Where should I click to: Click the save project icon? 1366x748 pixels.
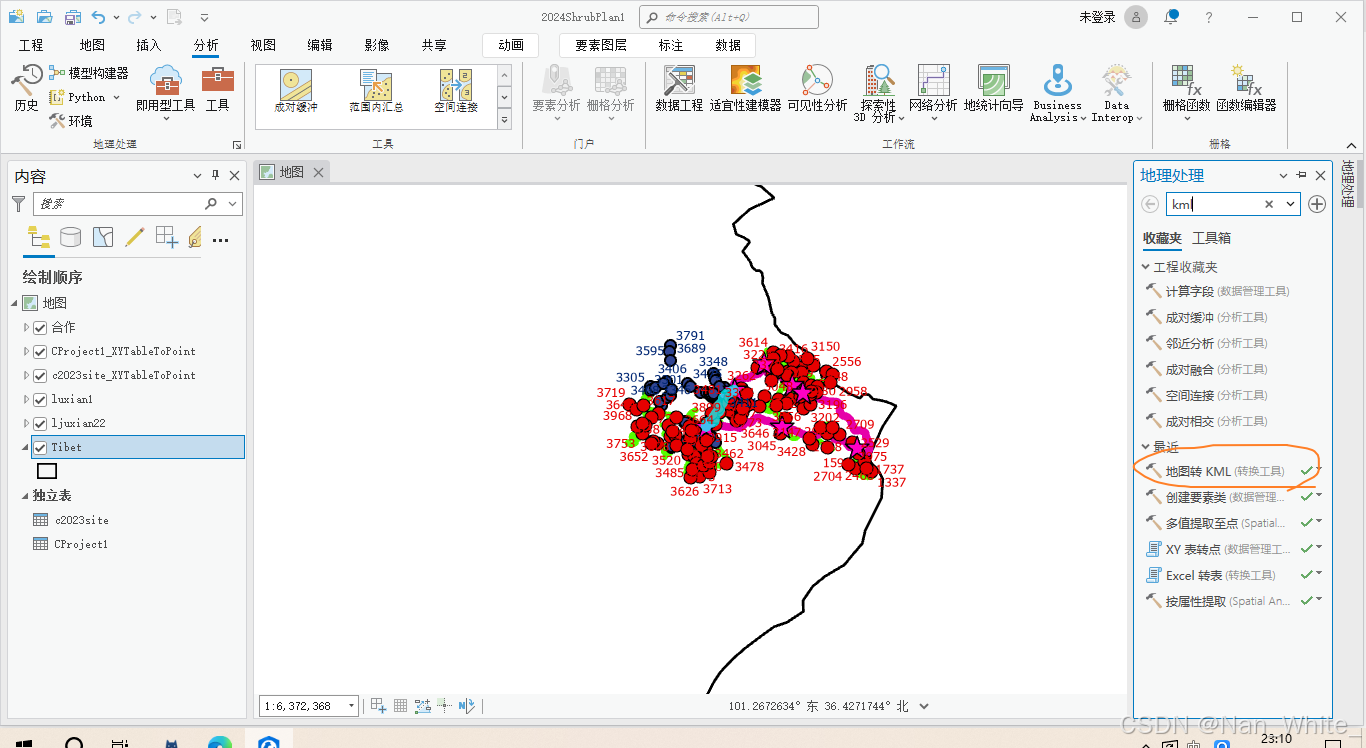73,17
